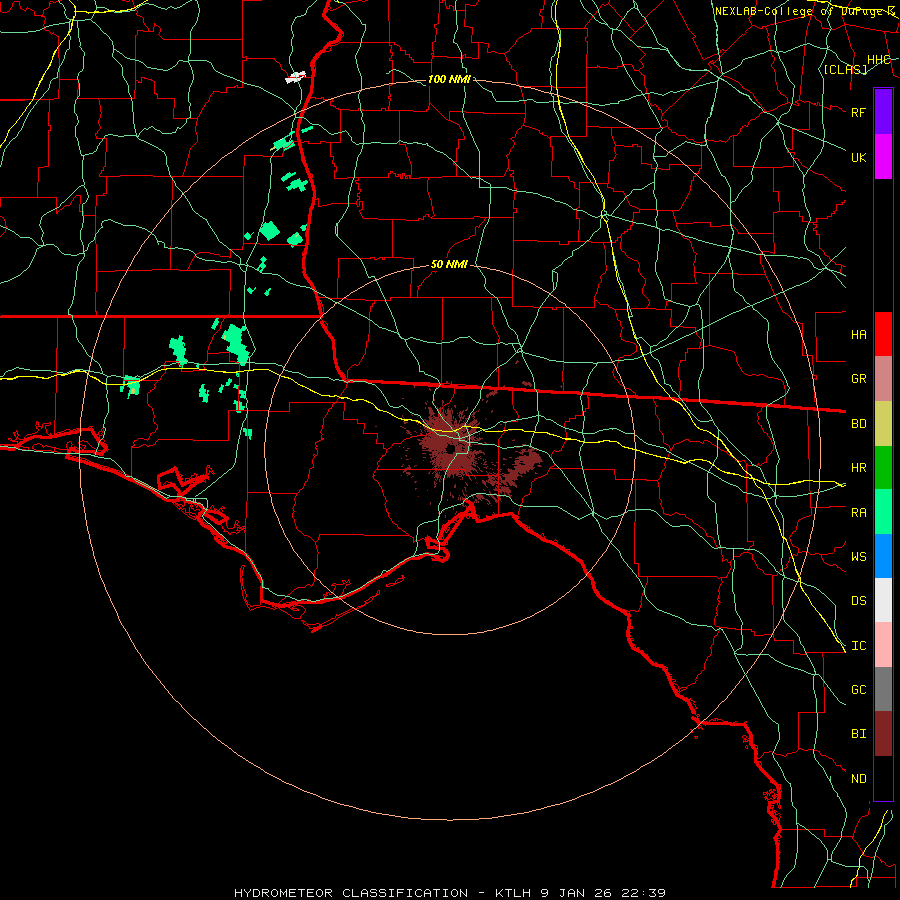Viewport: 900px width, 900px height.
Task: Click the 9 JAN 26 date text
Action: 576,893
